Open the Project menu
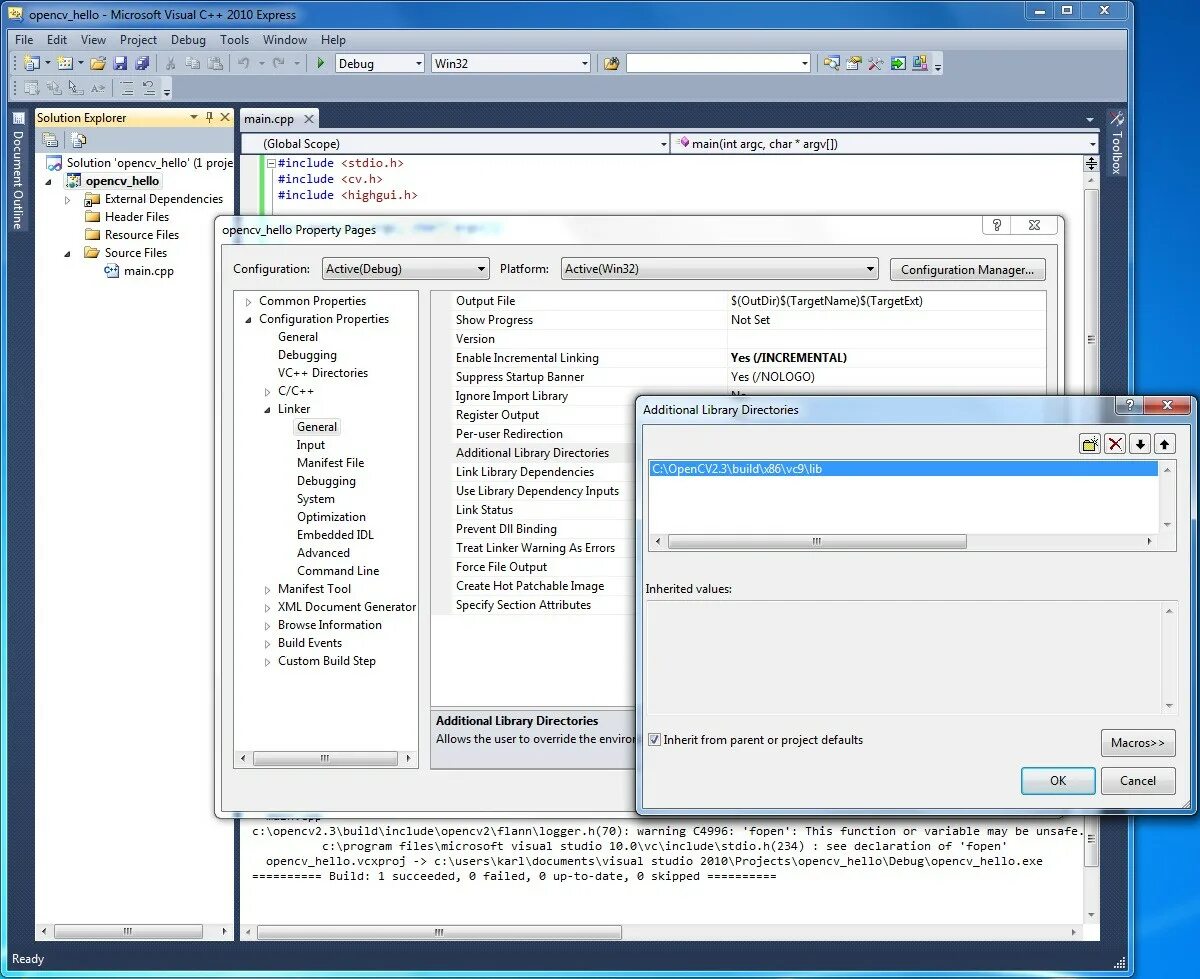 coord(138,40)
